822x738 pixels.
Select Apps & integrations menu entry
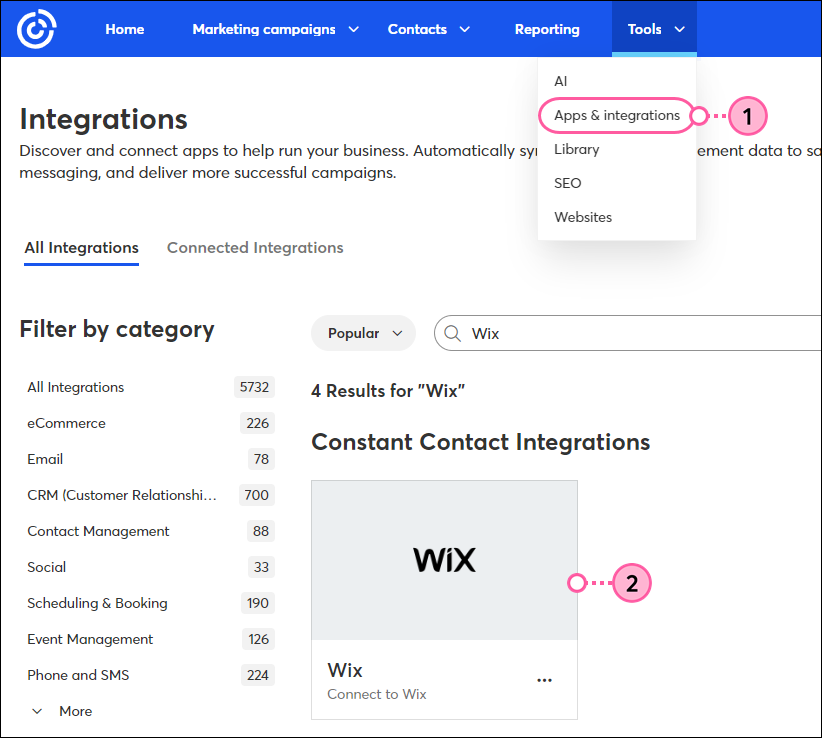tap(616, 115)
